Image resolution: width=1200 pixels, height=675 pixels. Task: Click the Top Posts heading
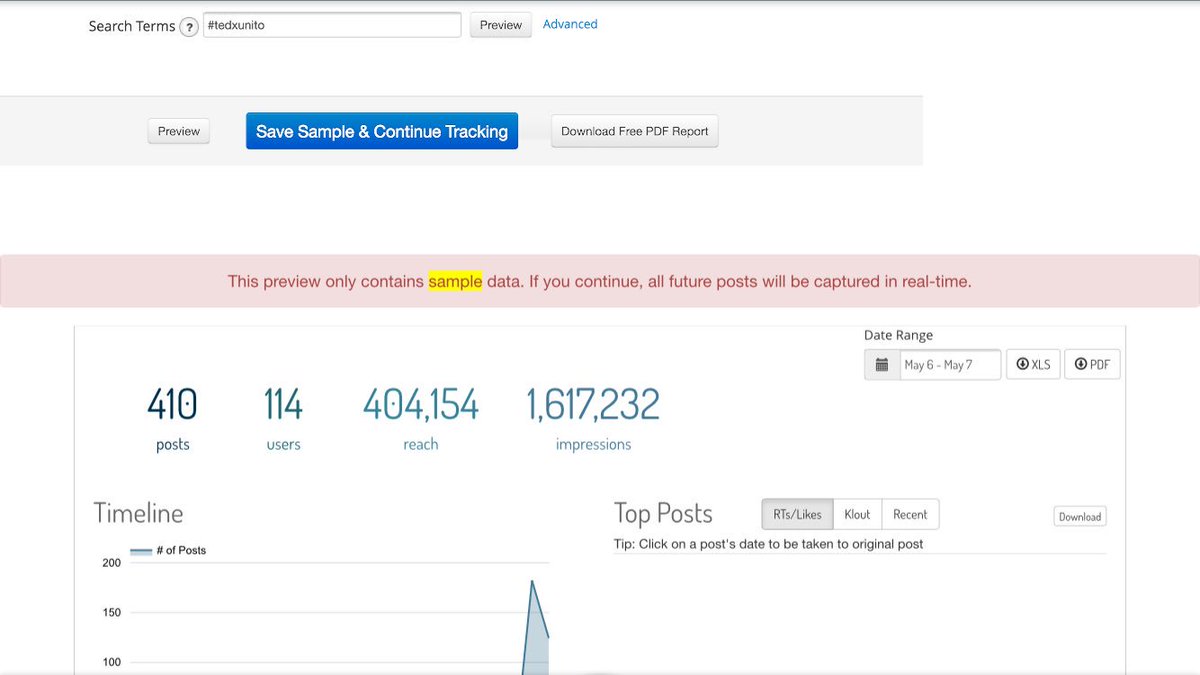click(x=663, y=513)
